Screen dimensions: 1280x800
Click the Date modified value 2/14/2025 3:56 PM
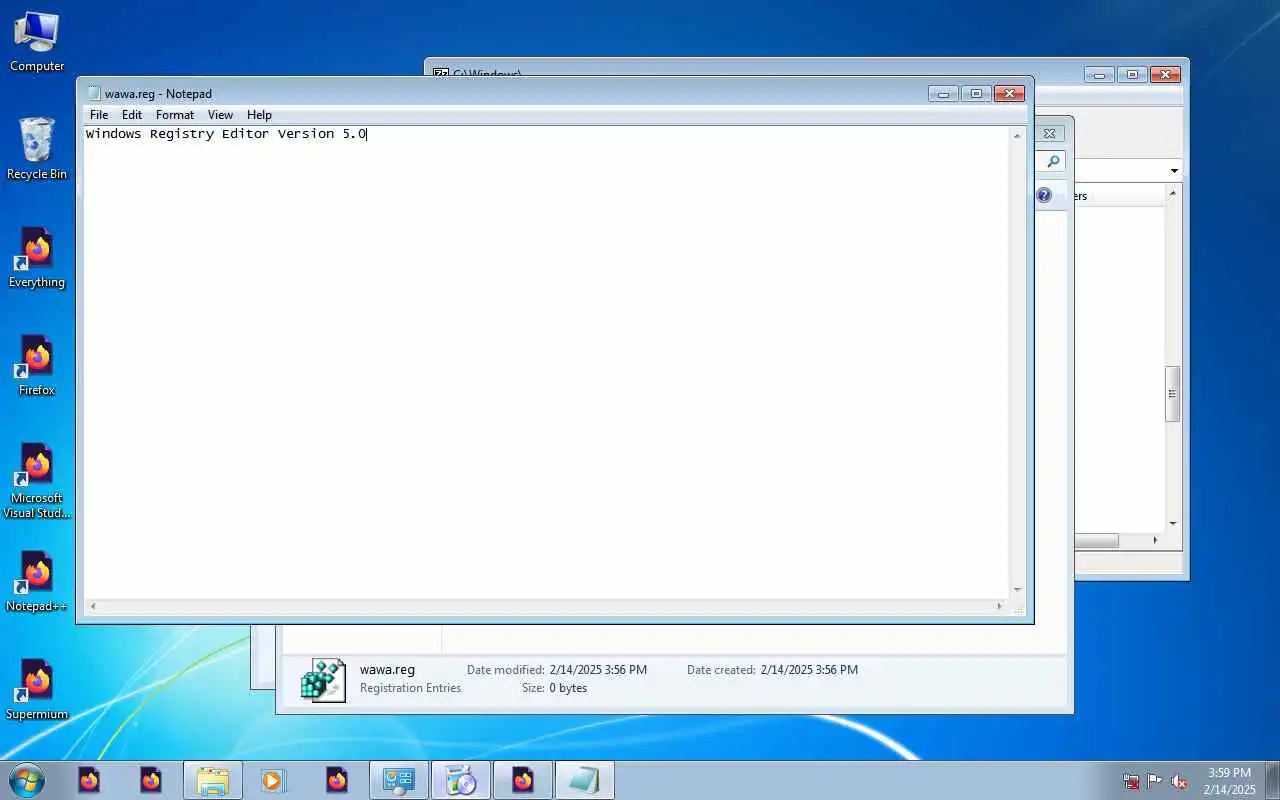coord(598,670)
